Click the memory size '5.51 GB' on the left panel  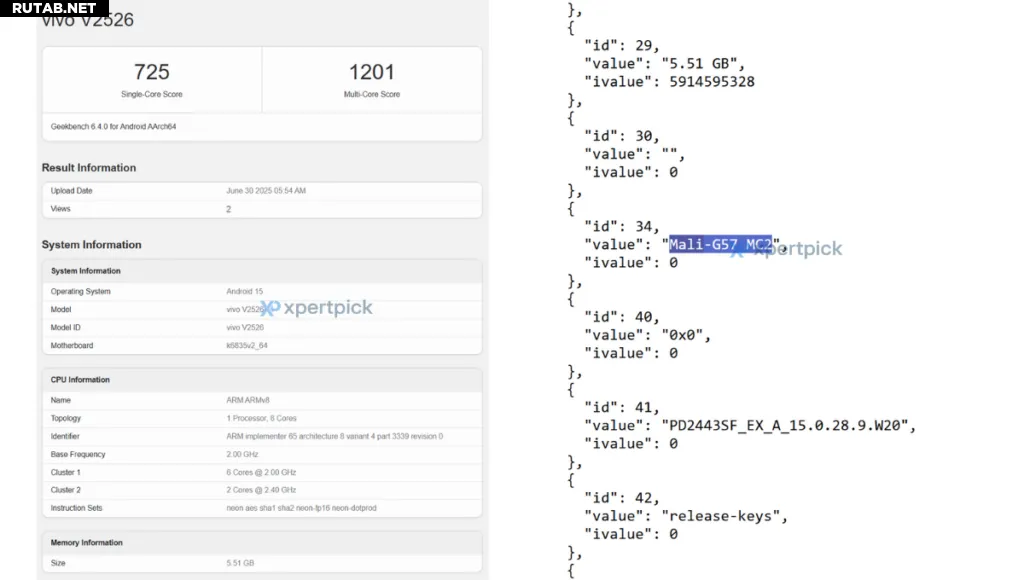[x=240, y=563]
